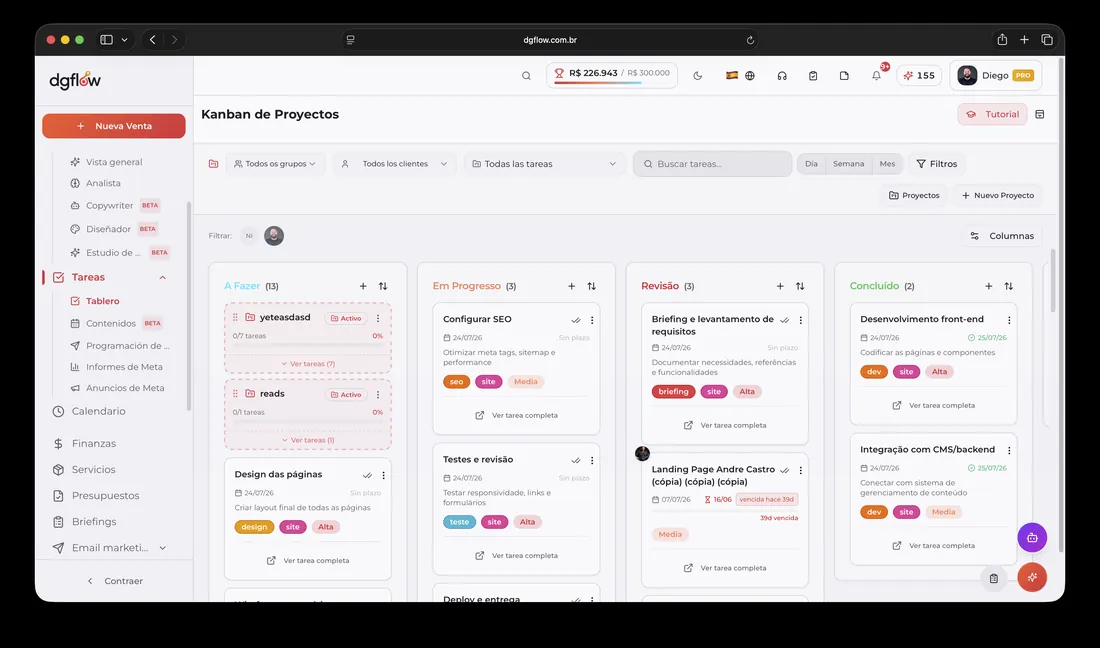Select the Semana view tab
Screen dimensions: 1100x648
(849, 164)
